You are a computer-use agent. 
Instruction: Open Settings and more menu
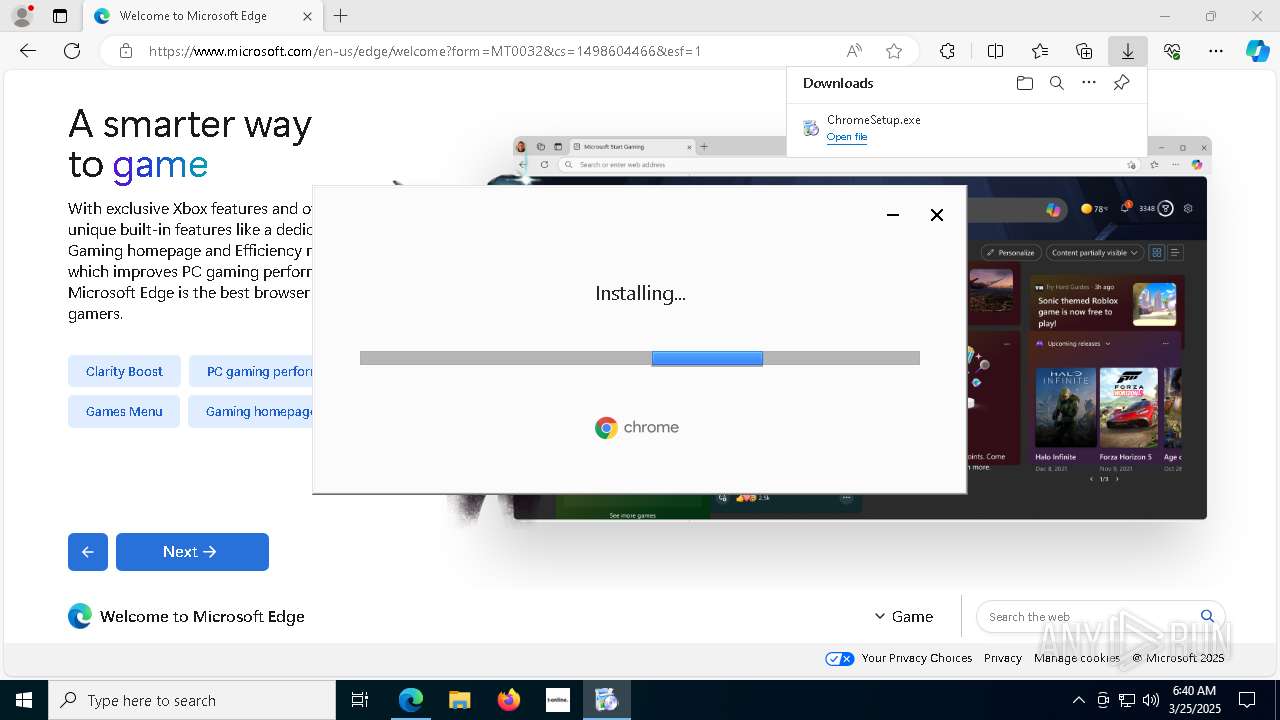tap(1216, 51)
